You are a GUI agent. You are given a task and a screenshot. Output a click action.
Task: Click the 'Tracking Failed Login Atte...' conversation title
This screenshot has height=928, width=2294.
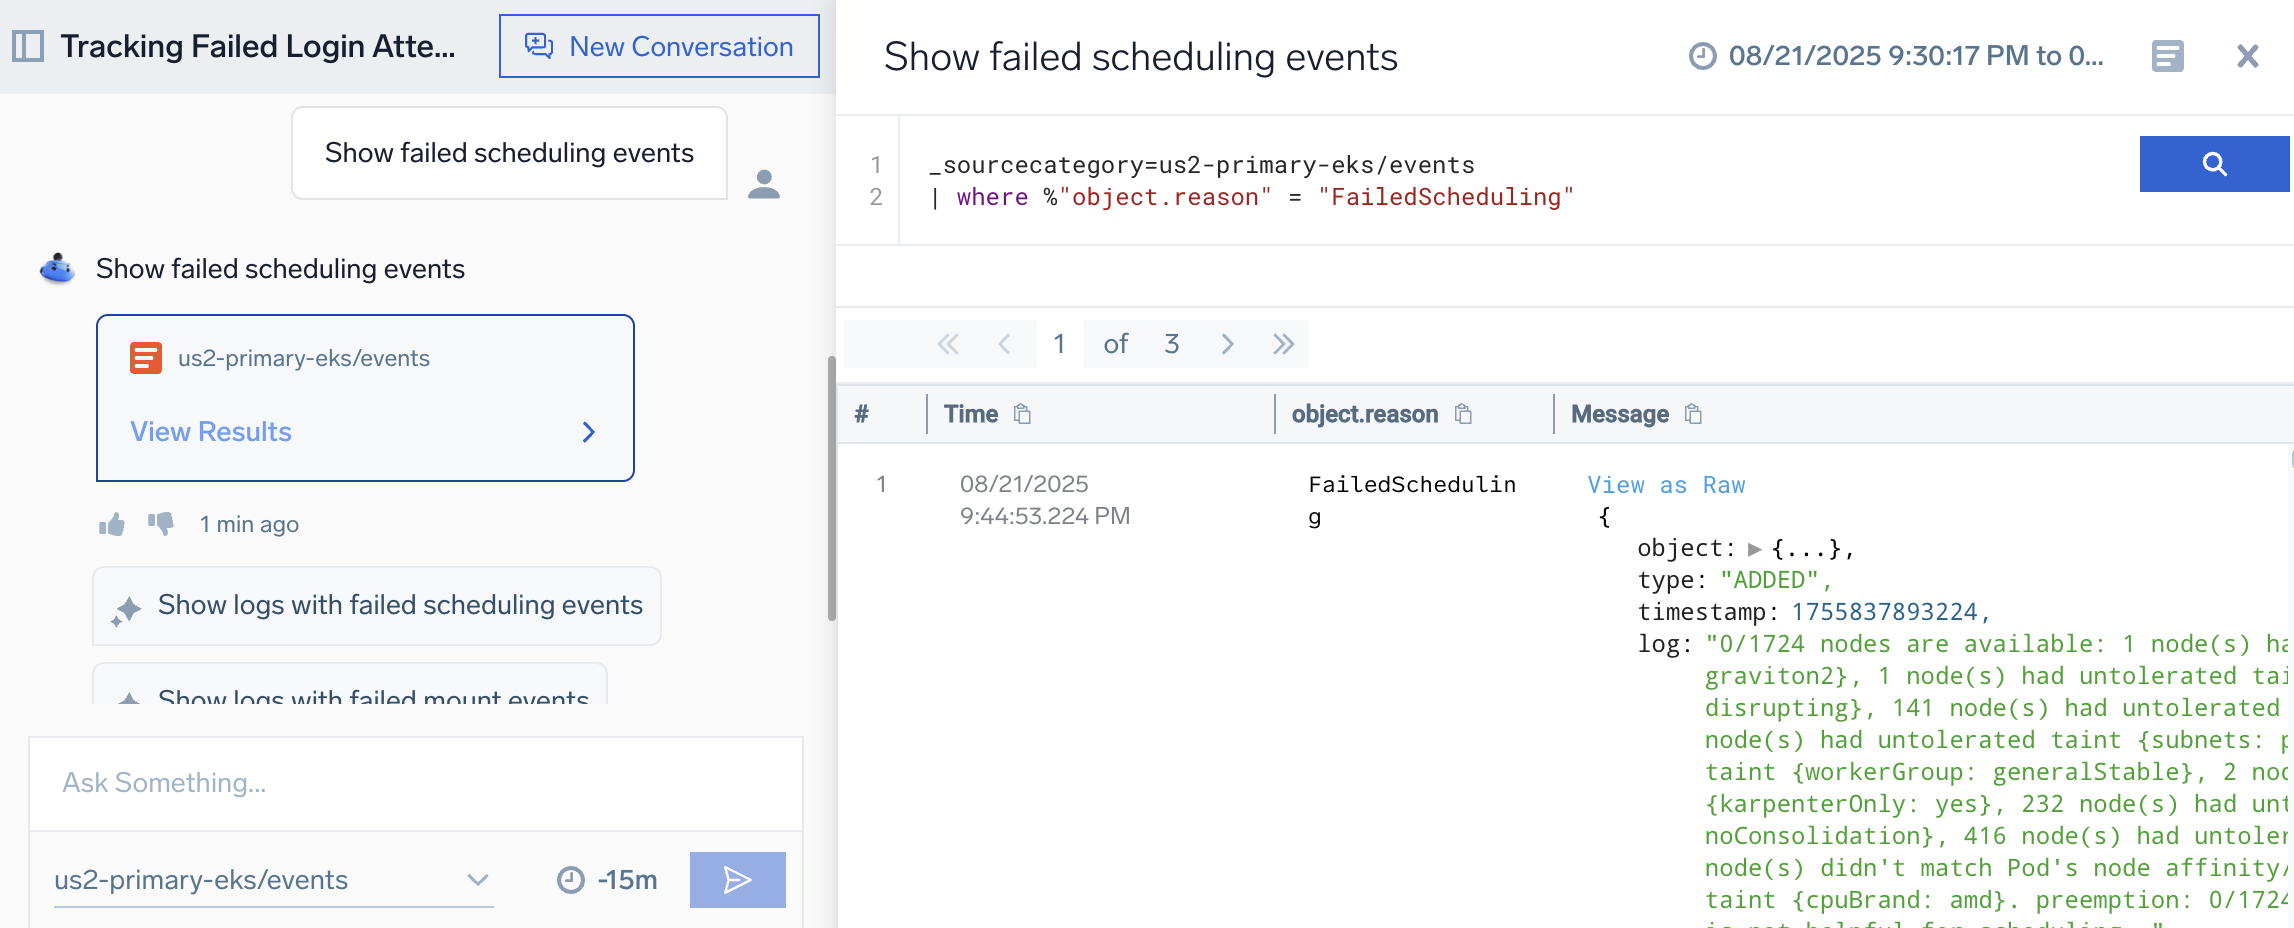coord(257,46)
